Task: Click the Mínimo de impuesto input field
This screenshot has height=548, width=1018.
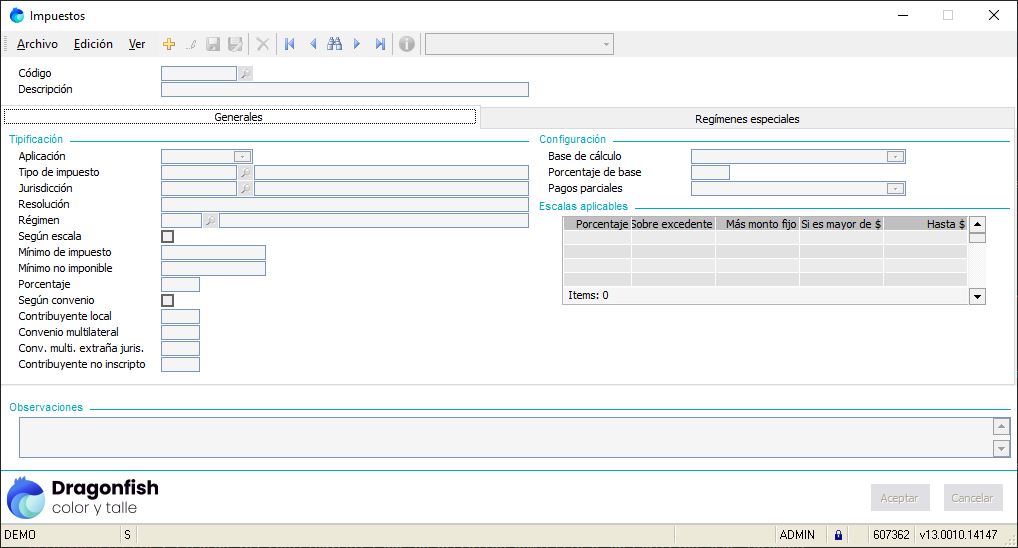Action: pyautogui.click(x=213, y=253)
